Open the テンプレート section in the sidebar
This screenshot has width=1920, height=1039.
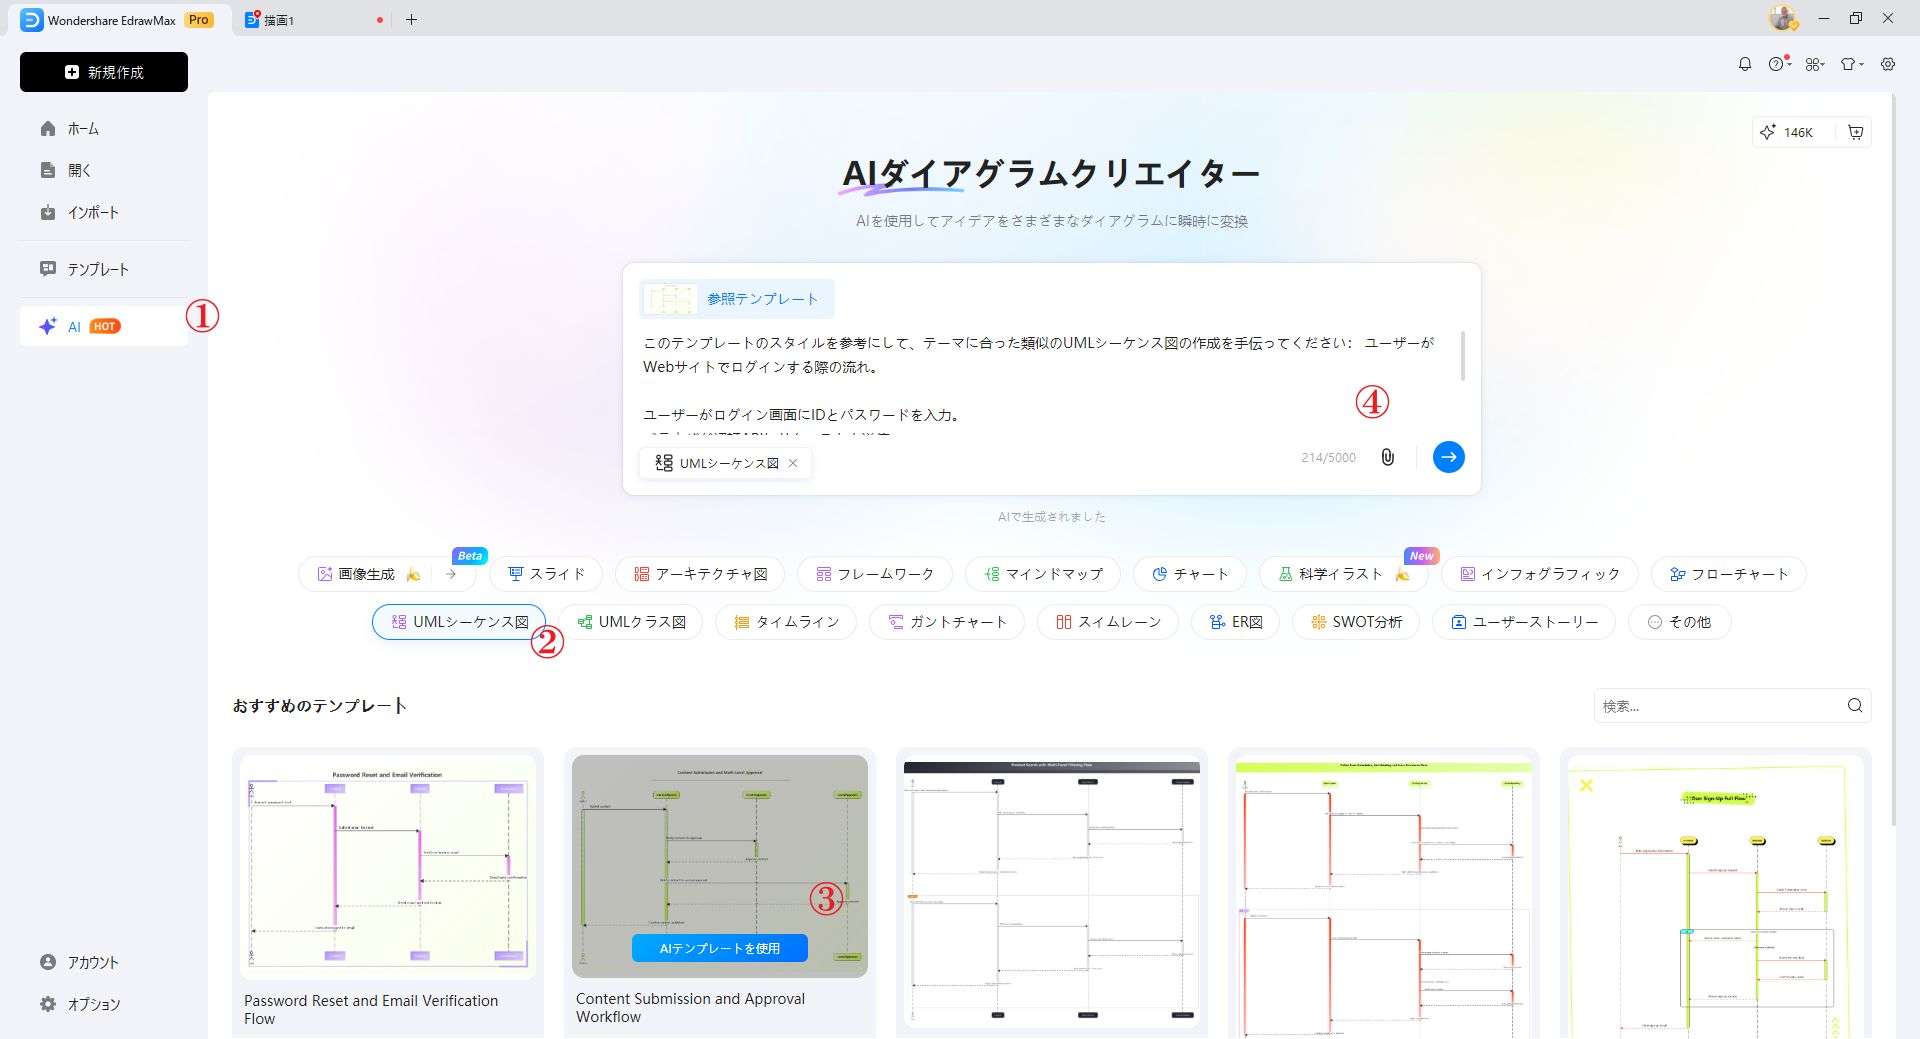[x=98, y=268]
